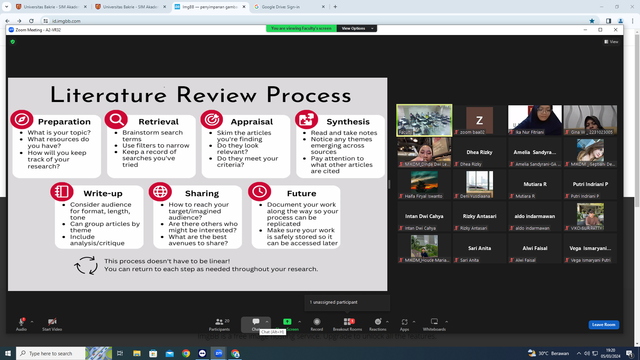Bookmark this page with Chrome's star icon
This screenshot has height=360, width=640.
click(x=592, y=21)
